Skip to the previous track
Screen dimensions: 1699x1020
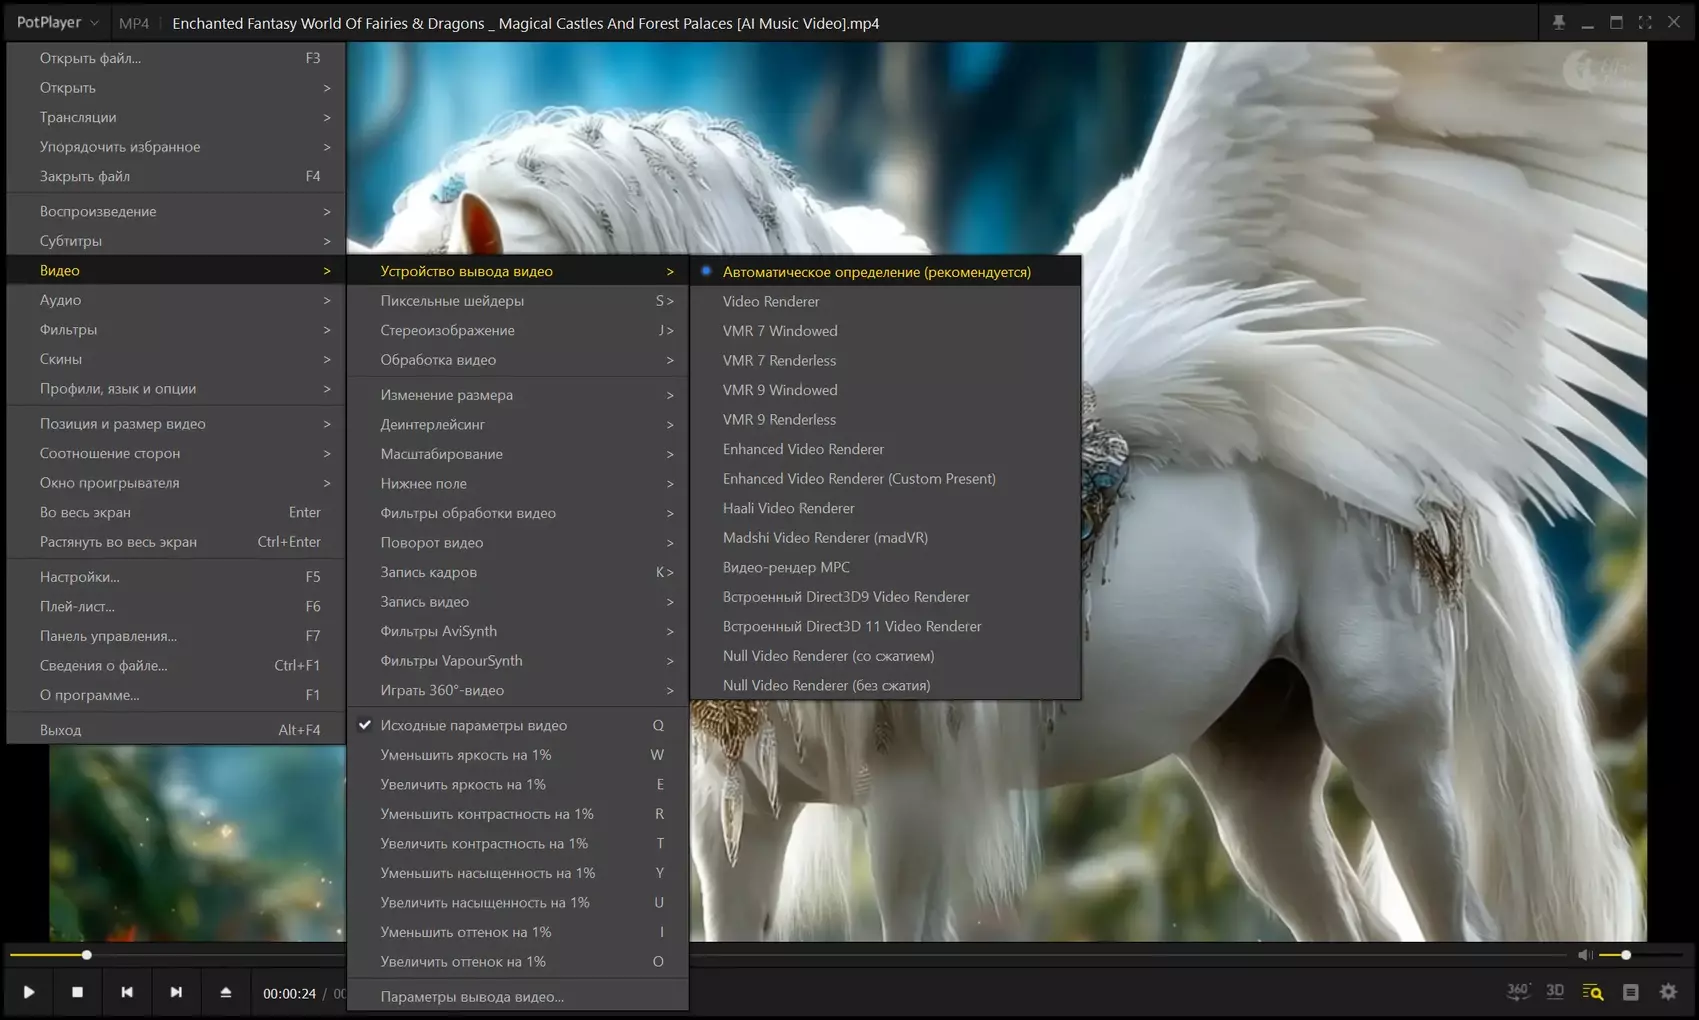[x=127, y=992]
